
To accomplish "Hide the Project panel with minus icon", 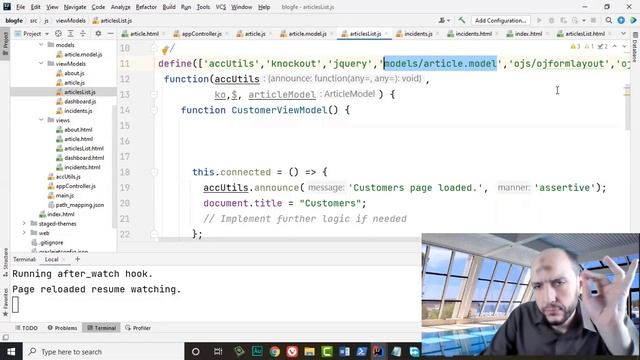I will click(x=110, y=33).
